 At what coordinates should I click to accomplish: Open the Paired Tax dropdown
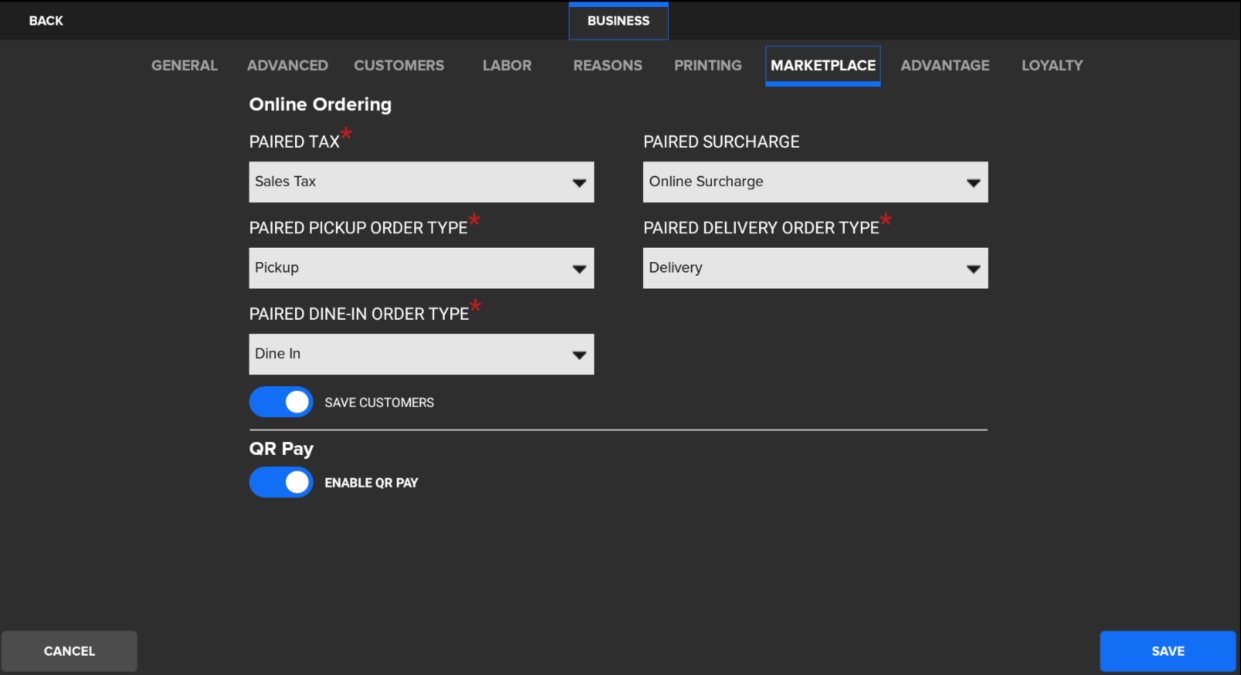pos(421,182)
